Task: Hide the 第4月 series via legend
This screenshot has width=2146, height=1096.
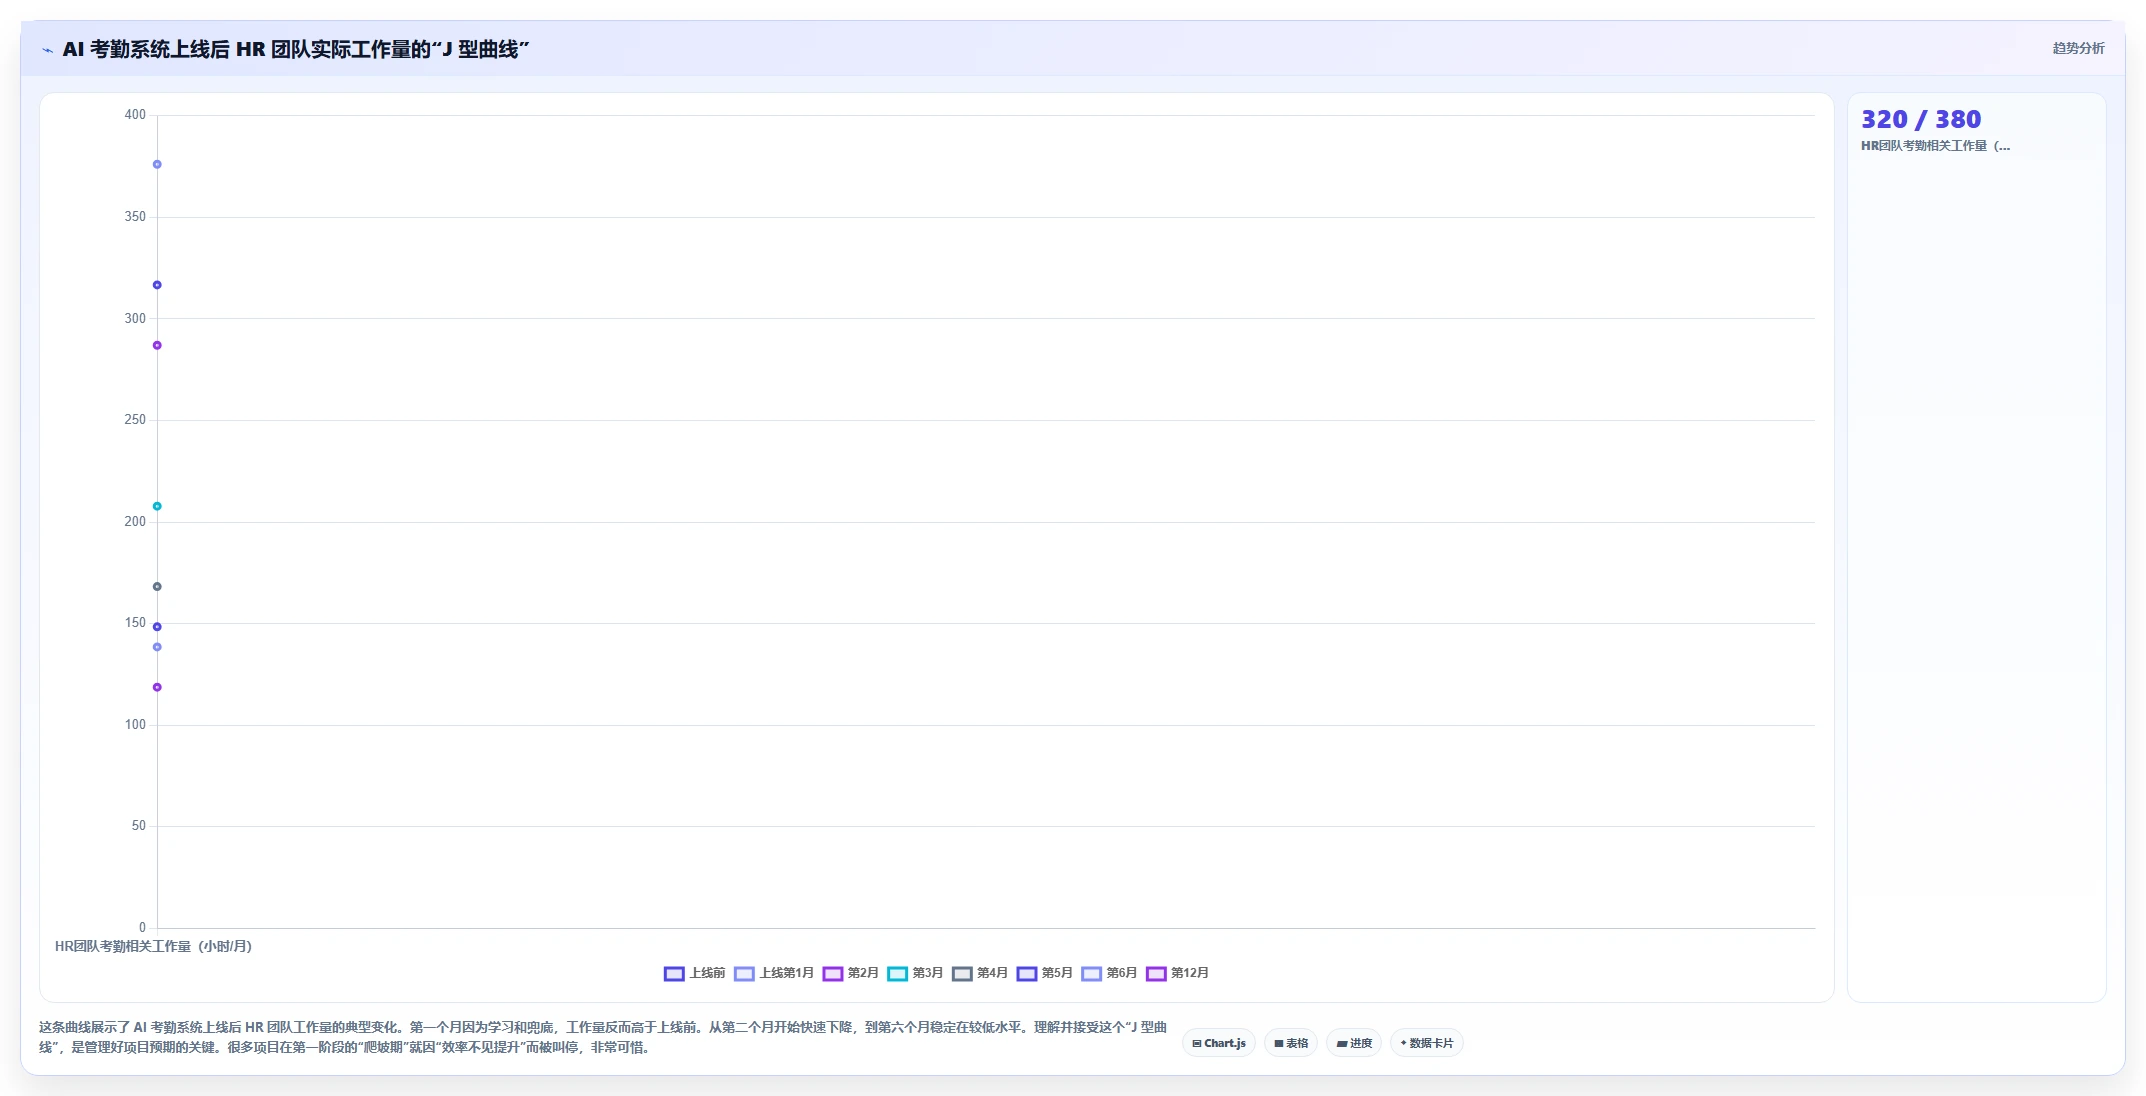Action: [980, 973]
